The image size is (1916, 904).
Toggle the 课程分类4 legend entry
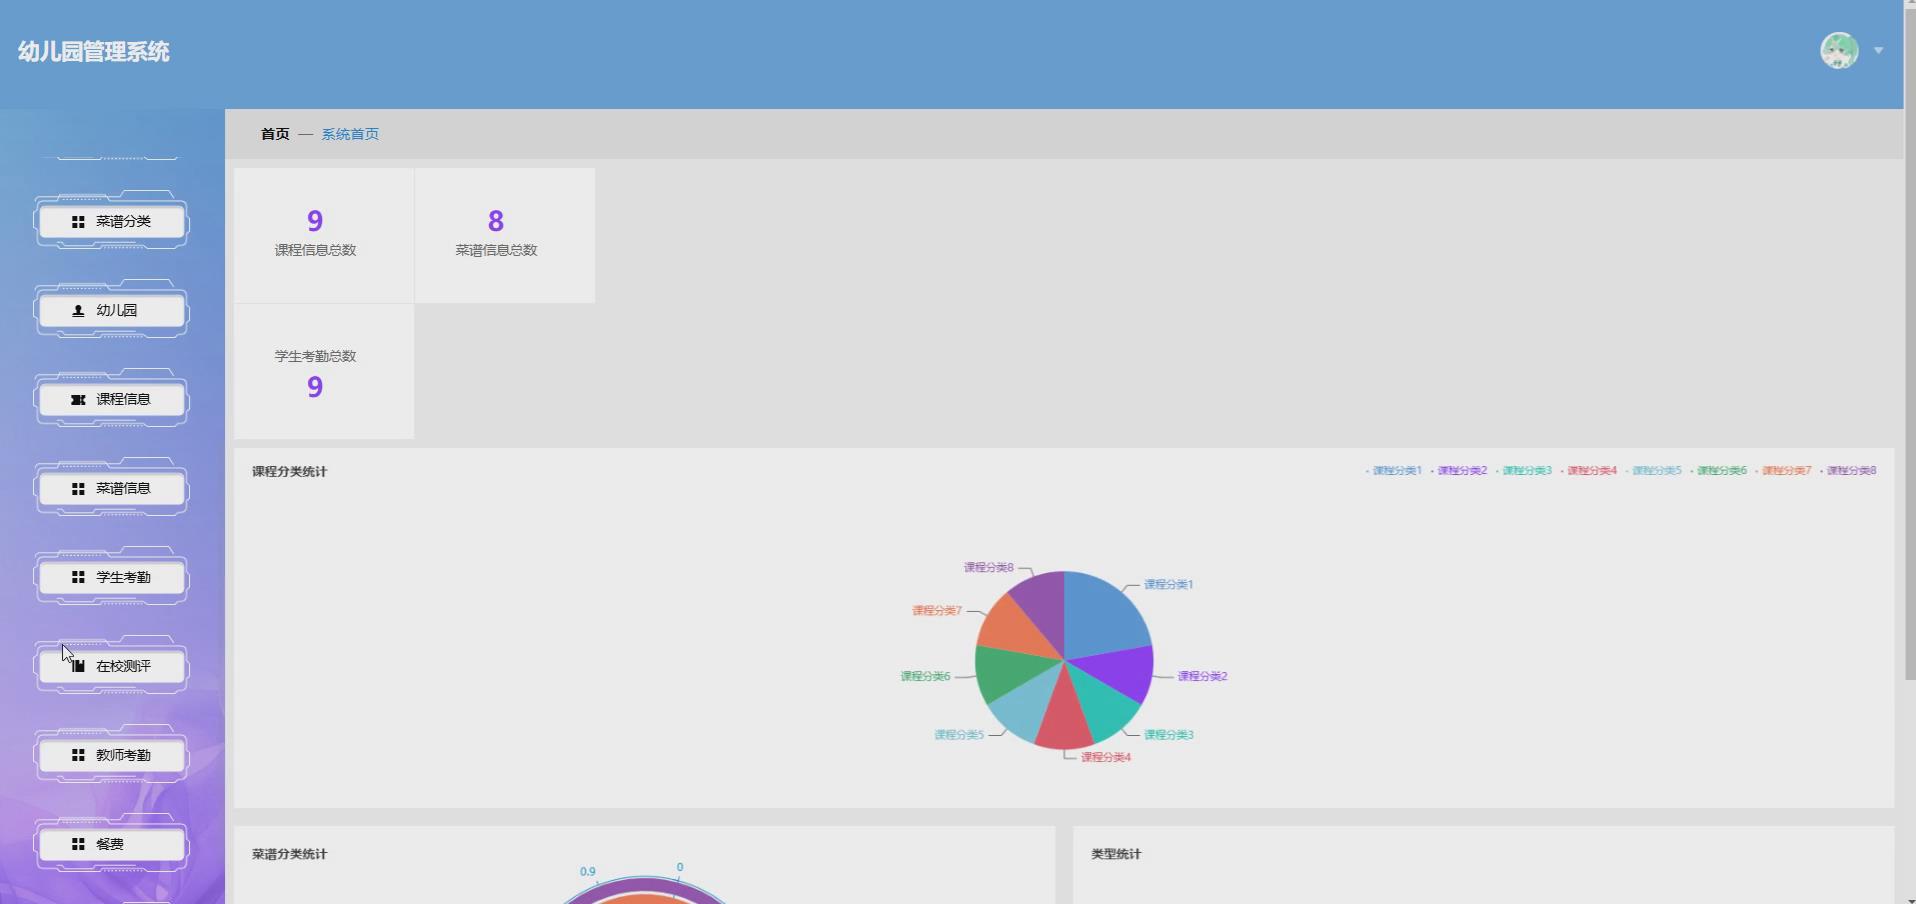(1589, 470)
